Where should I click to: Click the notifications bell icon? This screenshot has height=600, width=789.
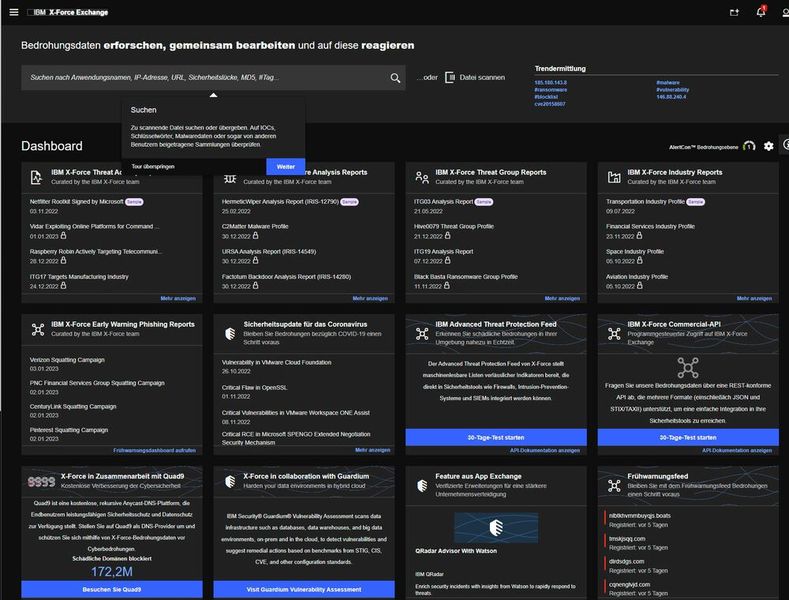coord(761,12)
